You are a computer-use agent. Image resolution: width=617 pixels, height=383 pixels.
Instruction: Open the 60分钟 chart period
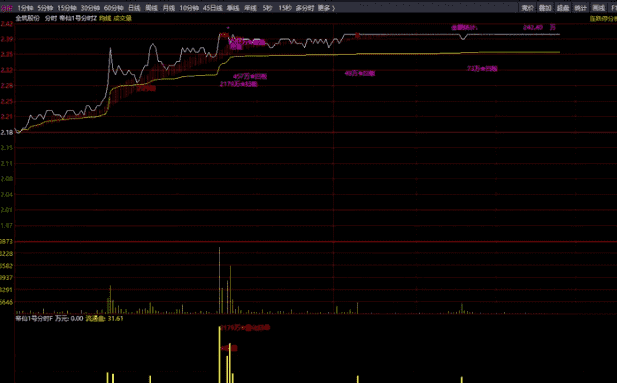113,8
